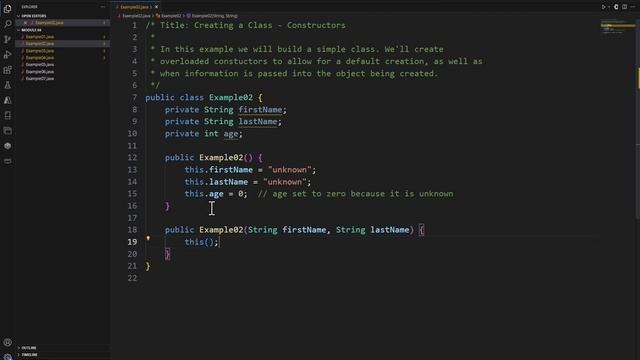Click the Example02.java file breadcrumb

[x=136, y=16]
